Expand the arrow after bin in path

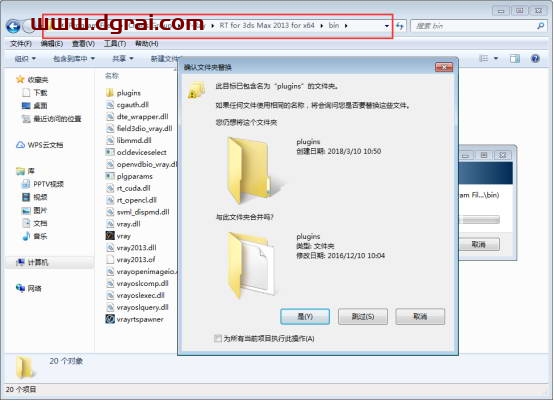[x=346, y=26]
